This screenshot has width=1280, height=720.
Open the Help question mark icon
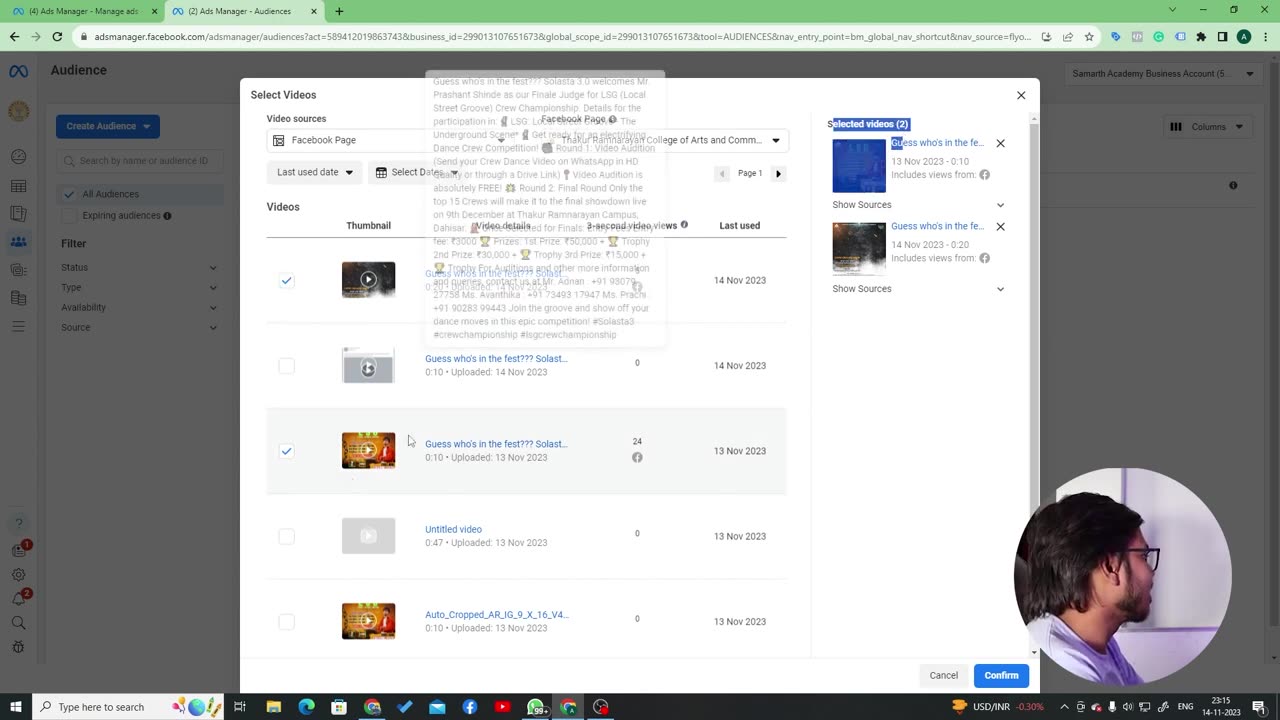[x=18, y=523]
